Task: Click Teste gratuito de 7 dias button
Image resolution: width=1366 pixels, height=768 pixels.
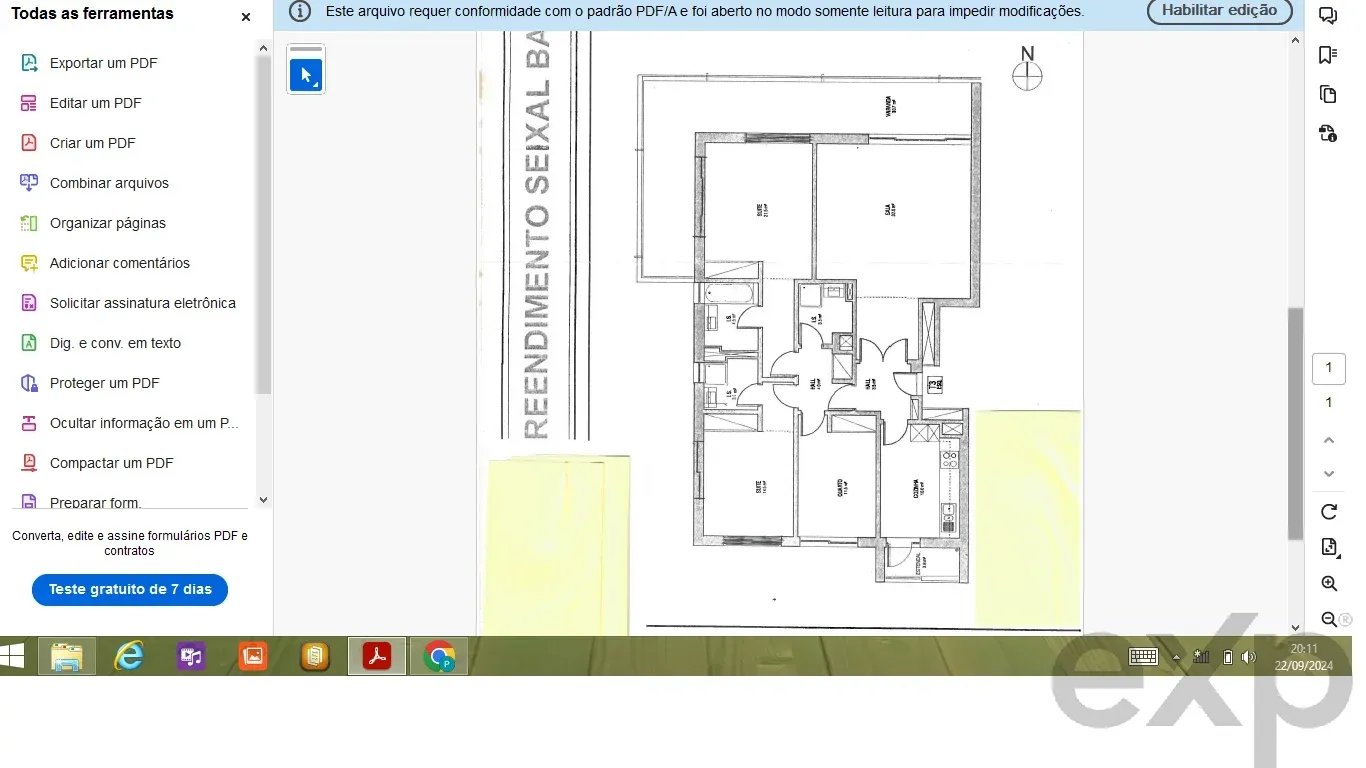Action: click(130, 590)
